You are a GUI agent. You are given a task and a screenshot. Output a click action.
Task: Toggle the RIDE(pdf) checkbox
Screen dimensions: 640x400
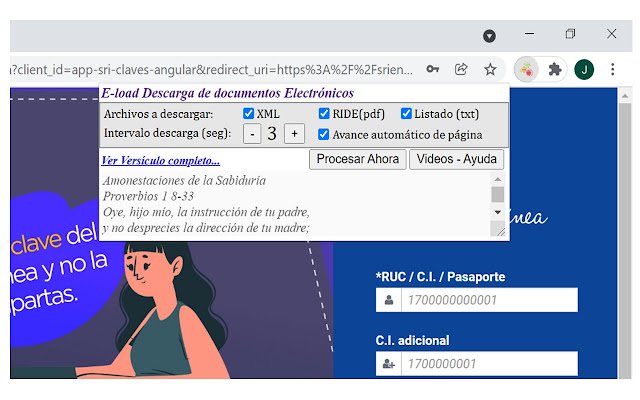coord(324,113)
